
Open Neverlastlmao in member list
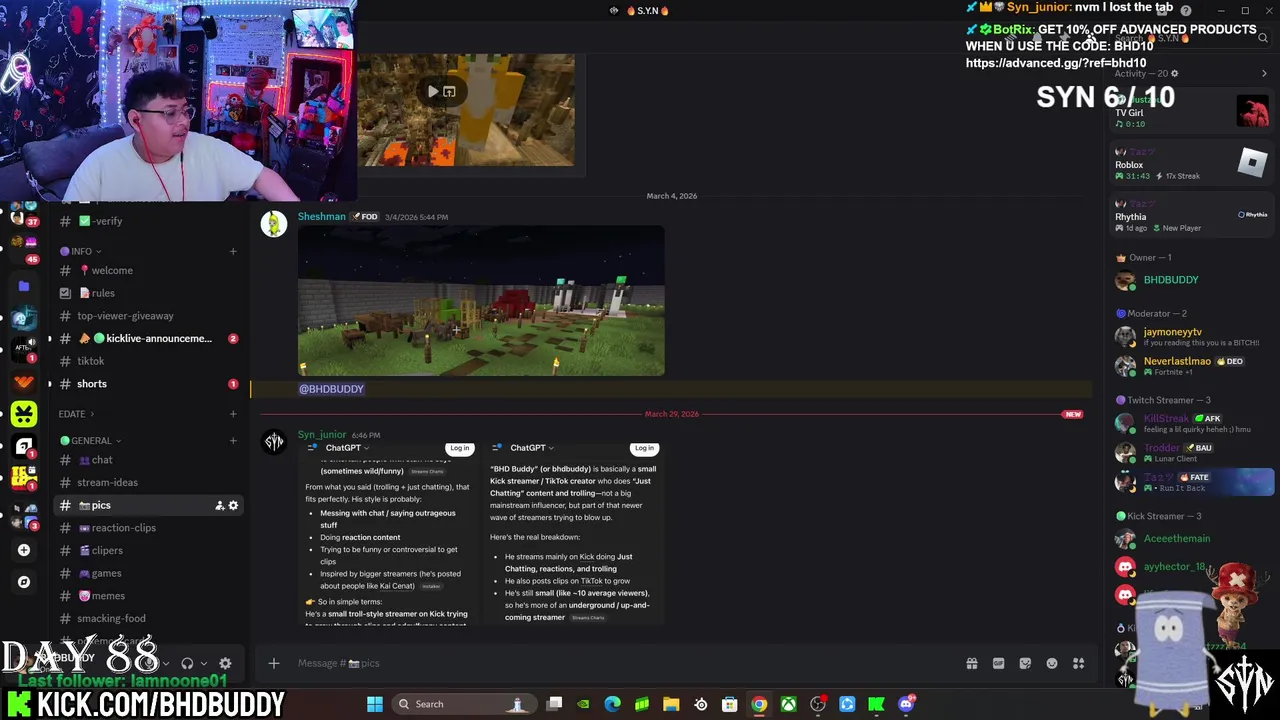pos(1192,365)
